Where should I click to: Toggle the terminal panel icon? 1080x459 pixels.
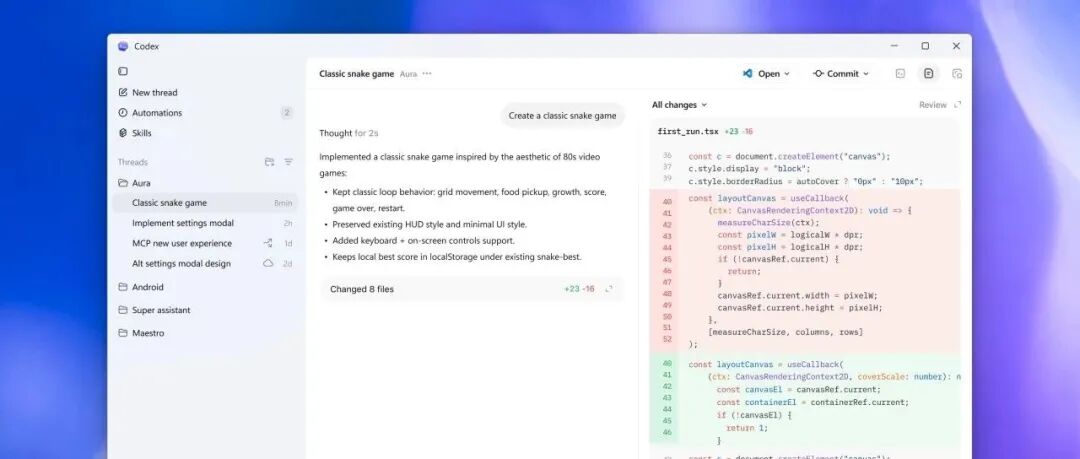coord(900,74)
